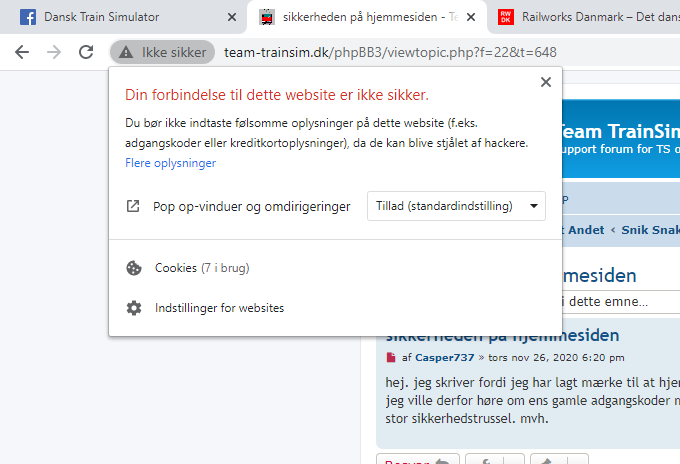
Task: Open 'Cookies (7 i brug)' details
Action: pyautogui.click(x=201, y=268)
